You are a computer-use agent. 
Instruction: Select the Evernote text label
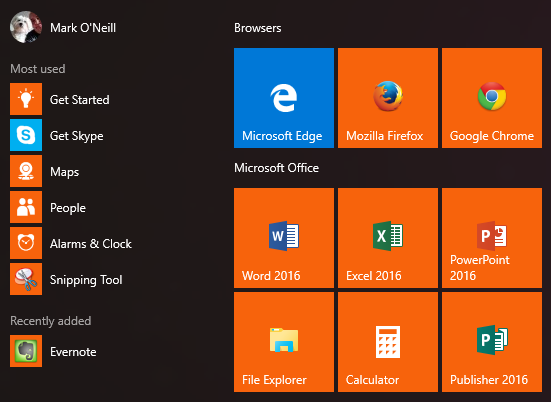tap(73, 352)
